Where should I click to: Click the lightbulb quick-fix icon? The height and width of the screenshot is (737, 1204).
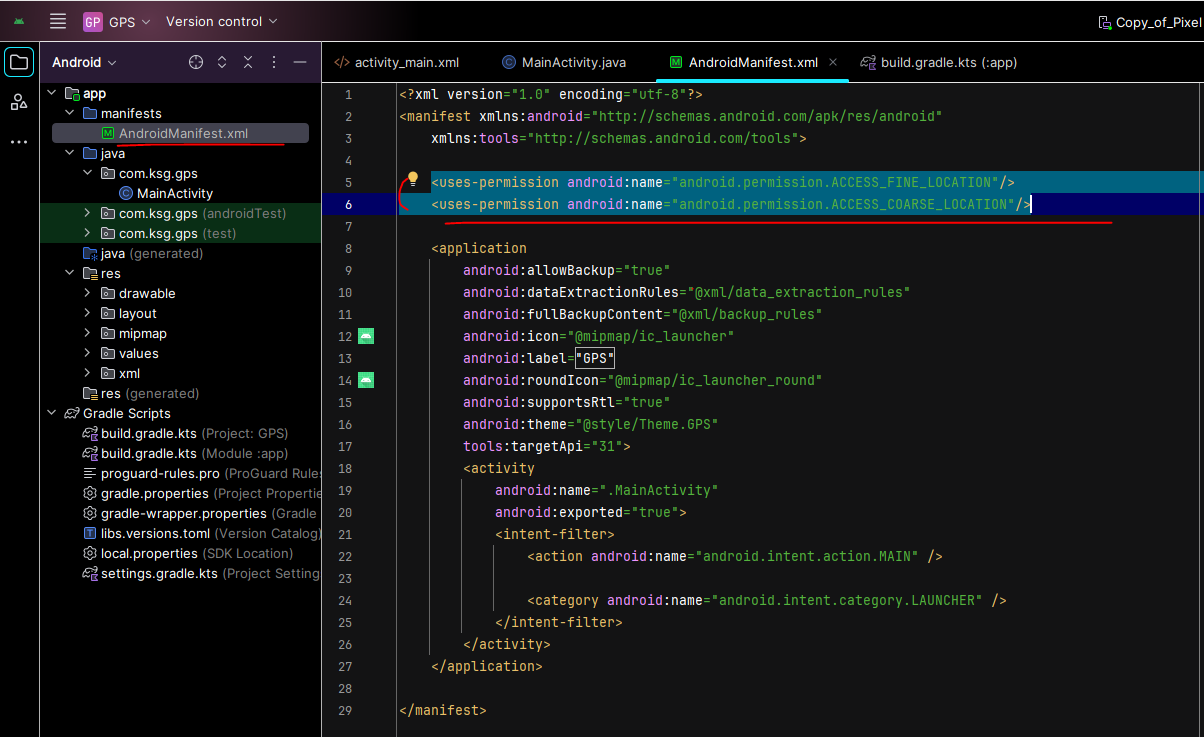(412, 179)
